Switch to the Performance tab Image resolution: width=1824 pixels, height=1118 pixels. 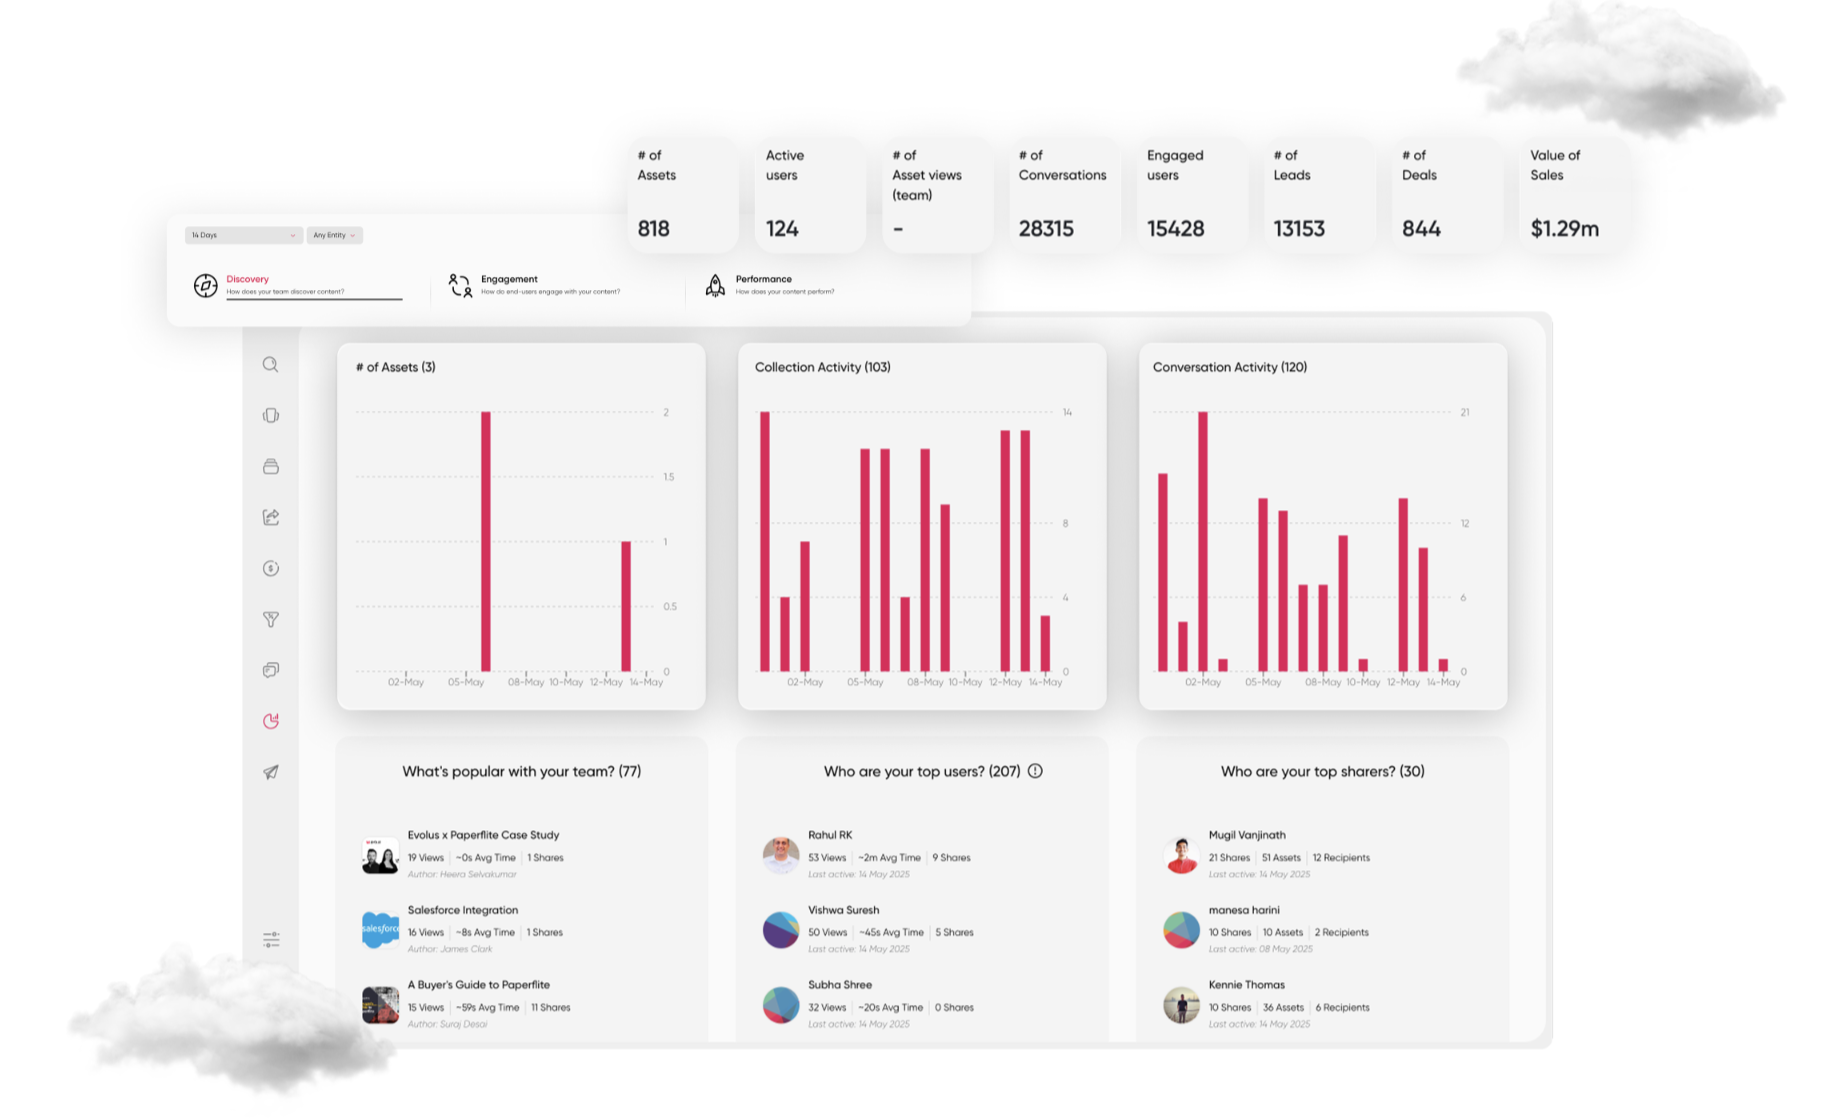[762, 278]
